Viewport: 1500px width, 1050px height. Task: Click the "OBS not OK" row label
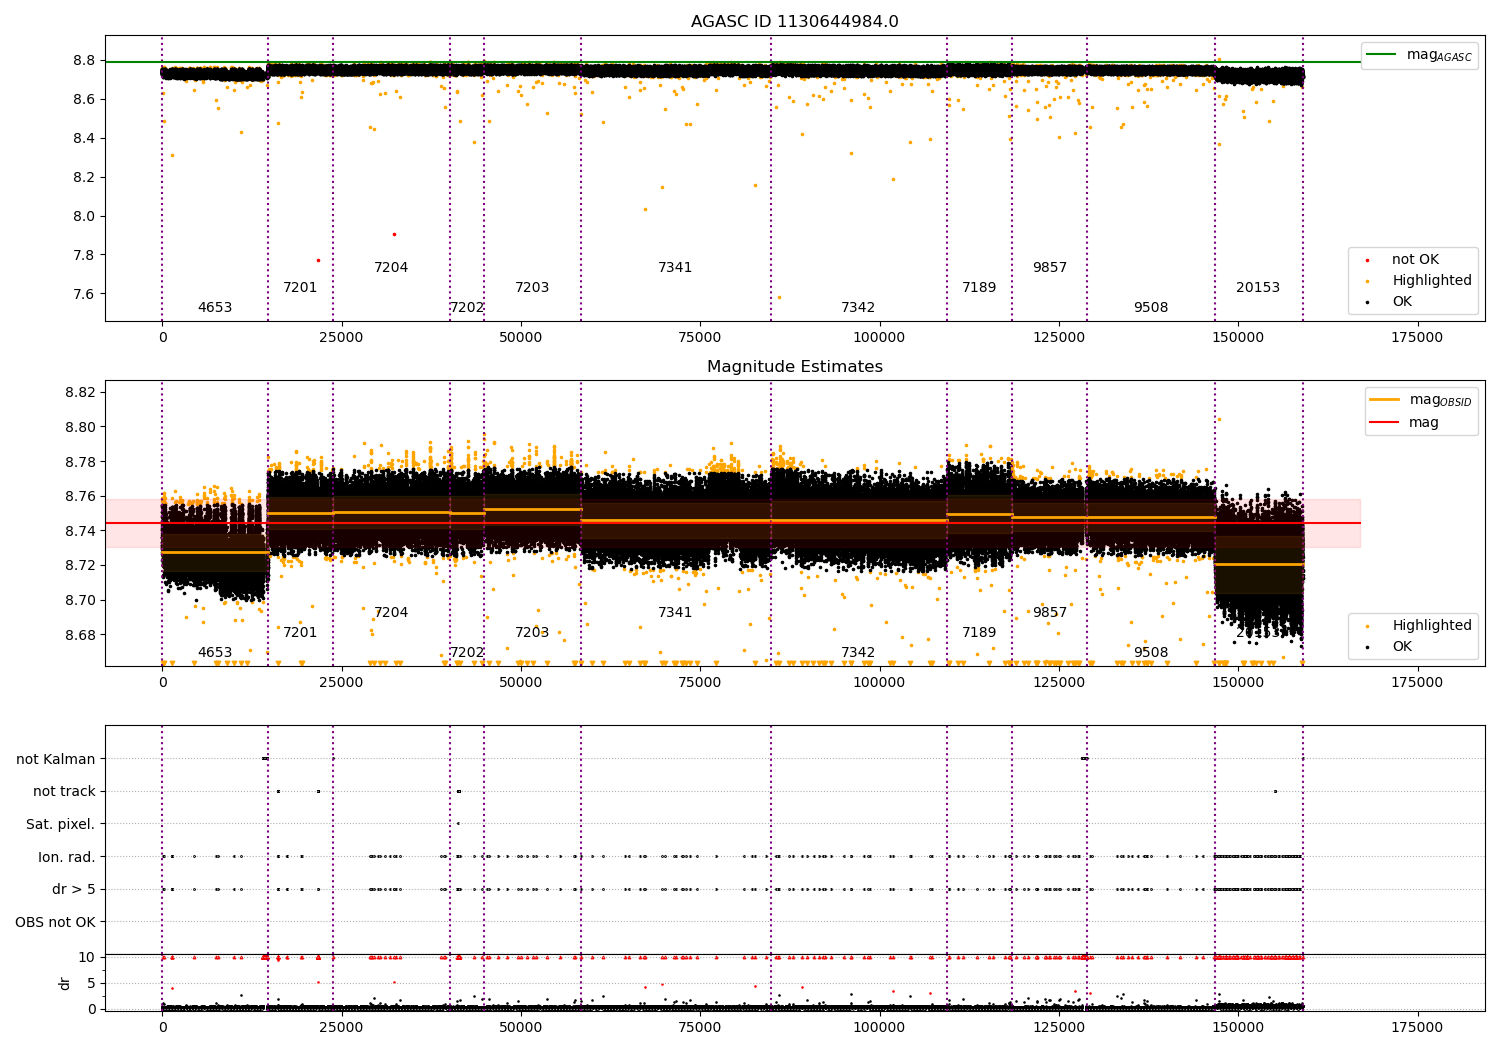(x=56, y=922)
